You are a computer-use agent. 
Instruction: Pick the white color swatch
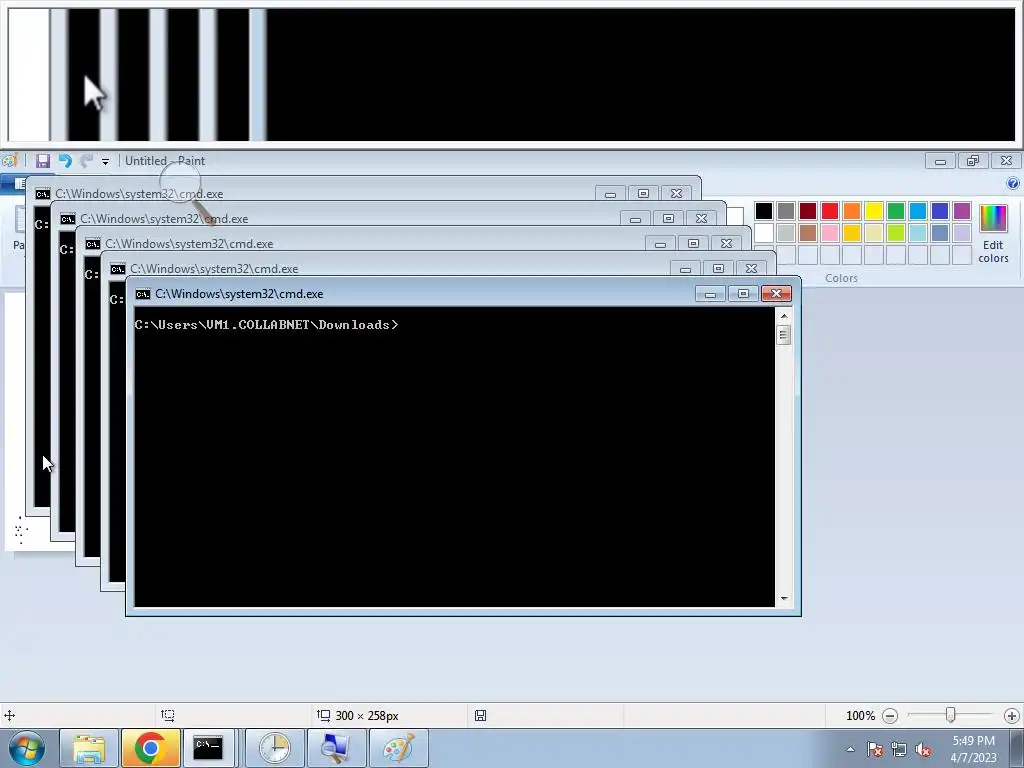click(x=764, y=233)
